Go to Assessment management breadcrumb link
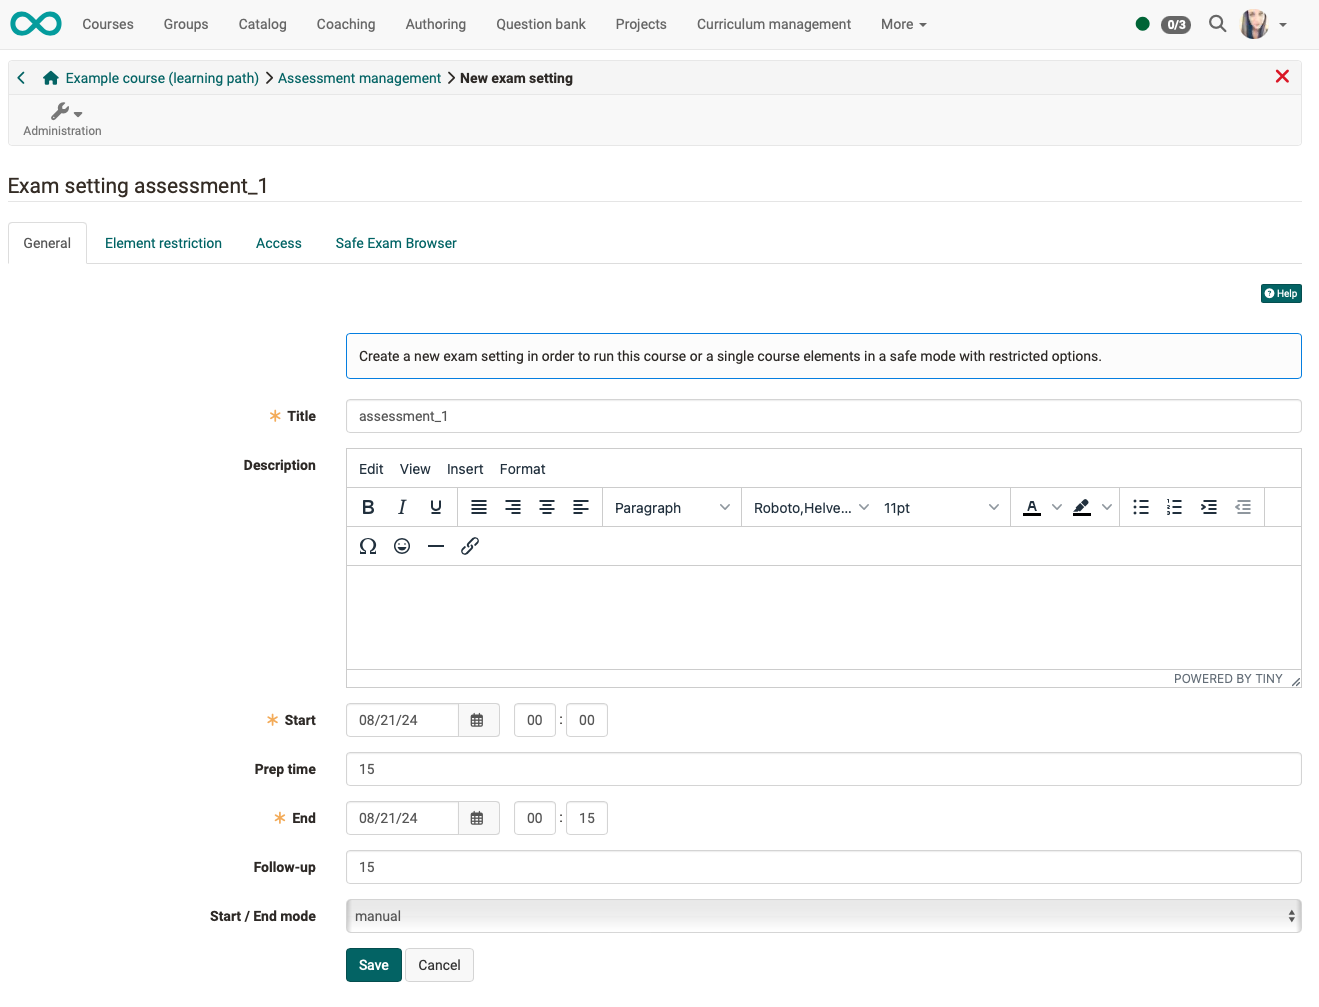Viewport: 1319px width, 1007px height. (359, 78)
